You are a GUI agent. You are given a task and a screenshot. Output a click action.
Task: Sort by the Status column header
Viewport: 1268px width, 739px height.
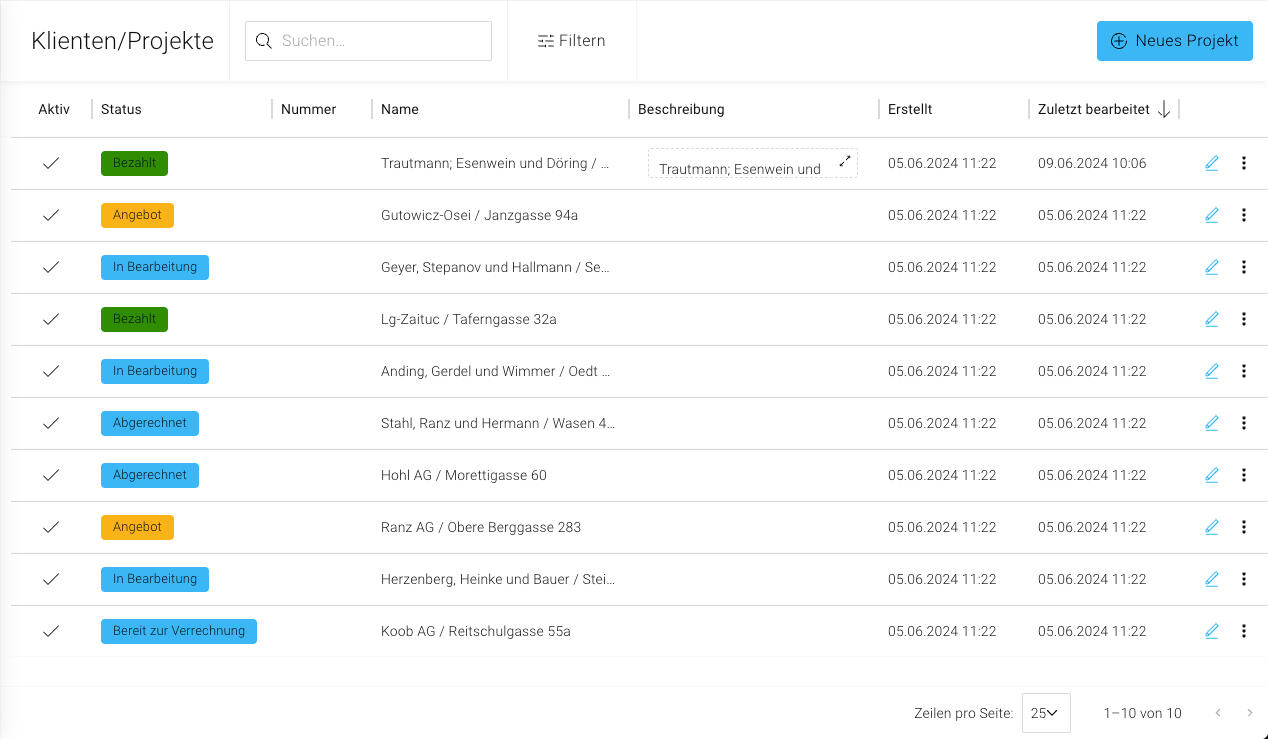pos(121,110)
